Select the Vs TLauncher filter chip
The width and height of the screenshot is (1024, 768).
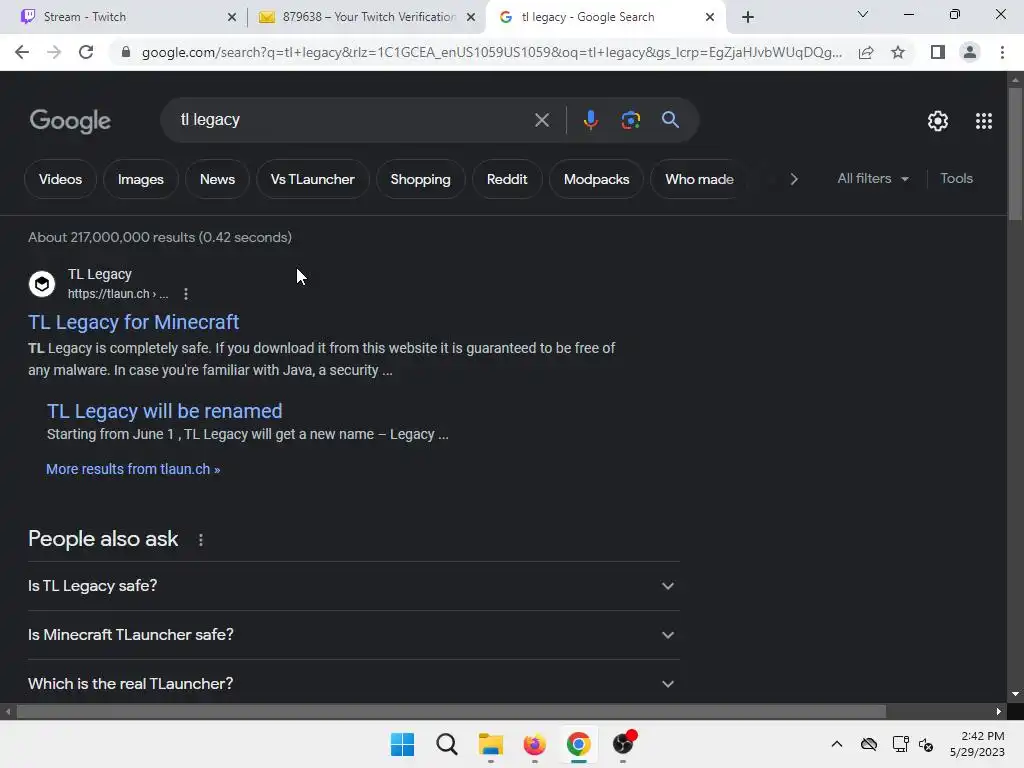click(312, 179)
